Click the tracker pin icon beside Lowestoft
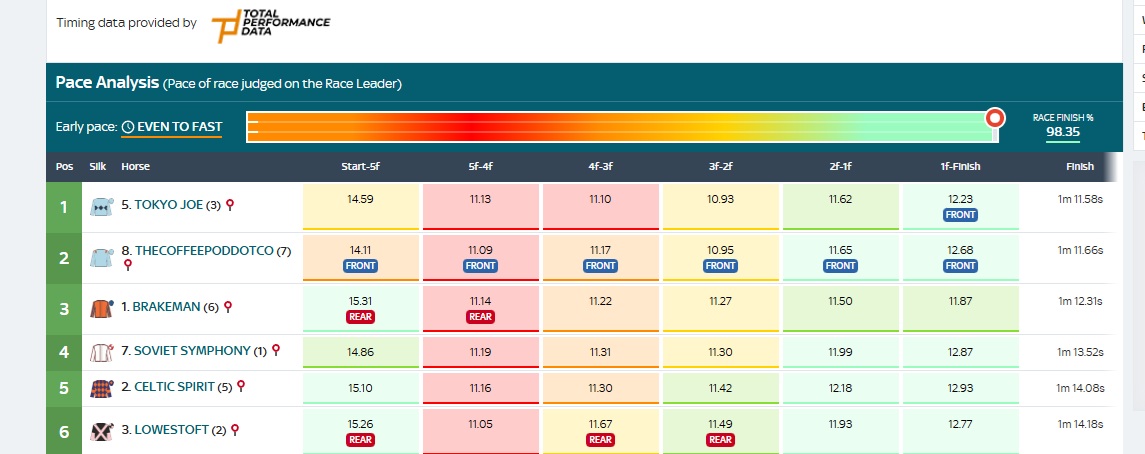The image size is (1145, 454). click(235, 430)
